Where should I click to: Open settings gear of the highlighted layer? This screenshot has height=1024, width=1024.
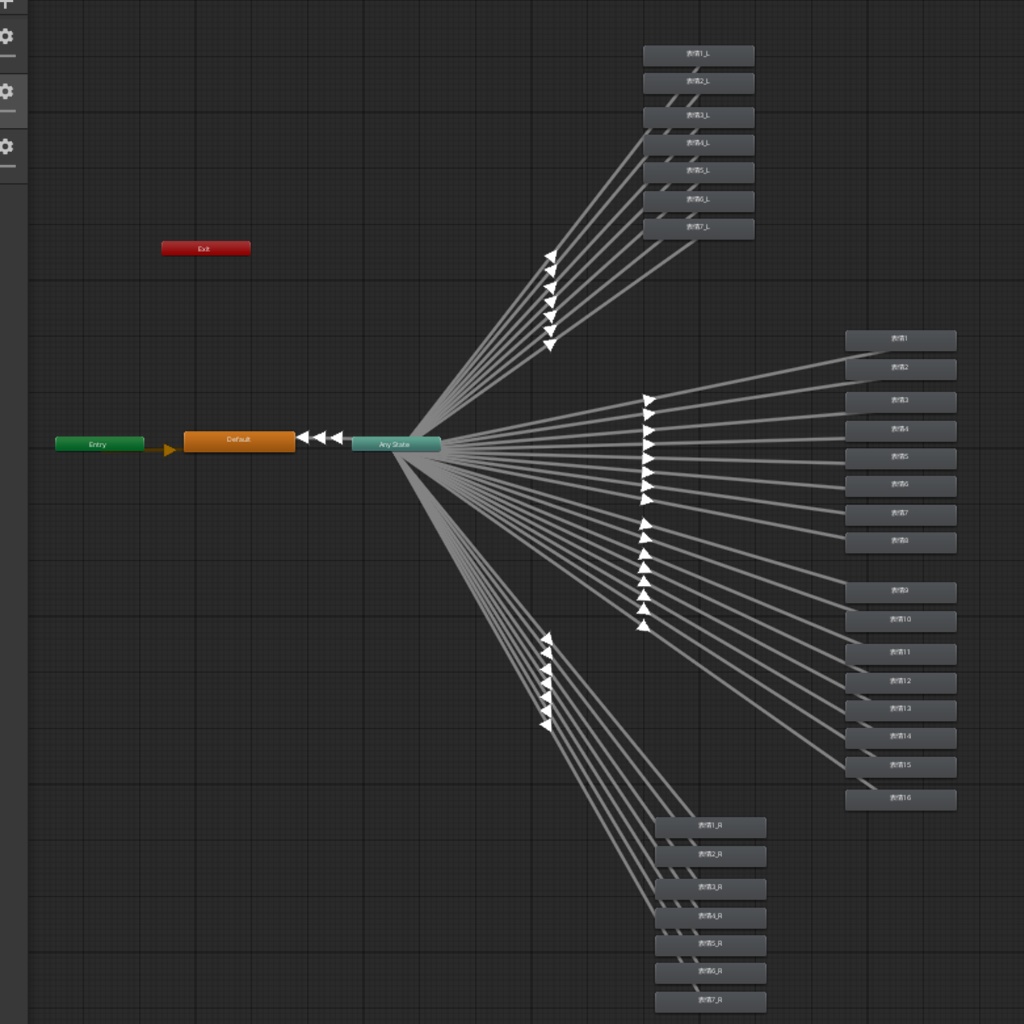click(6, 91)
